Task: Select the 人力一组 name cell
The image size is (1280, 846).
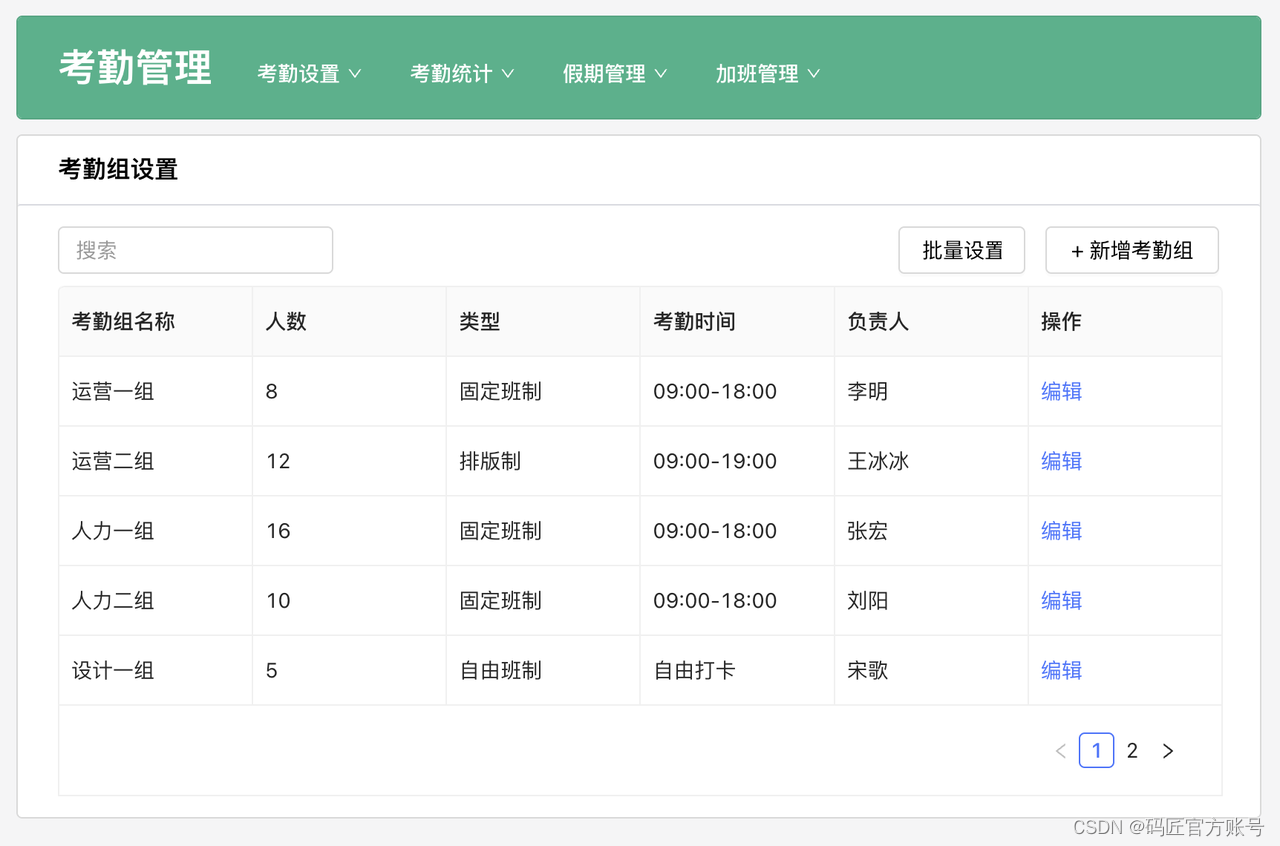Action: tap(156, 531)
